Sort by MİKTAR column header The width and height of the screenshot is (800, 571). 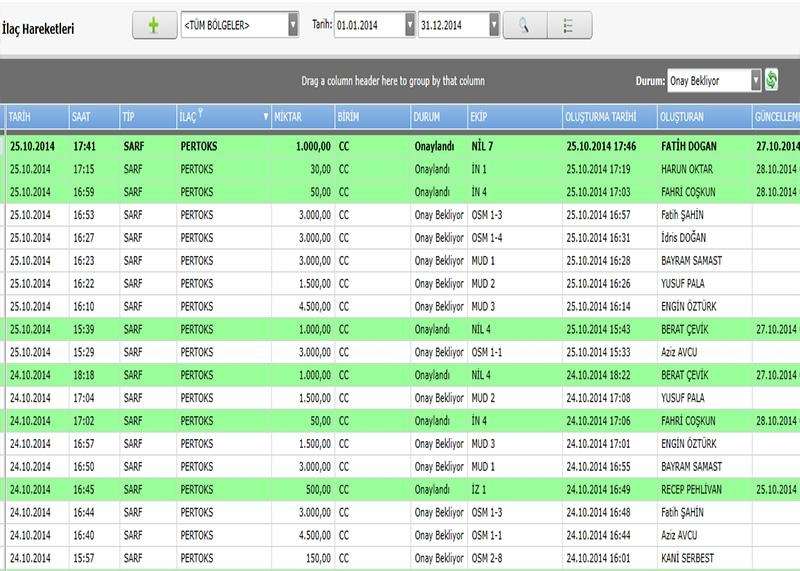[303, 117]
